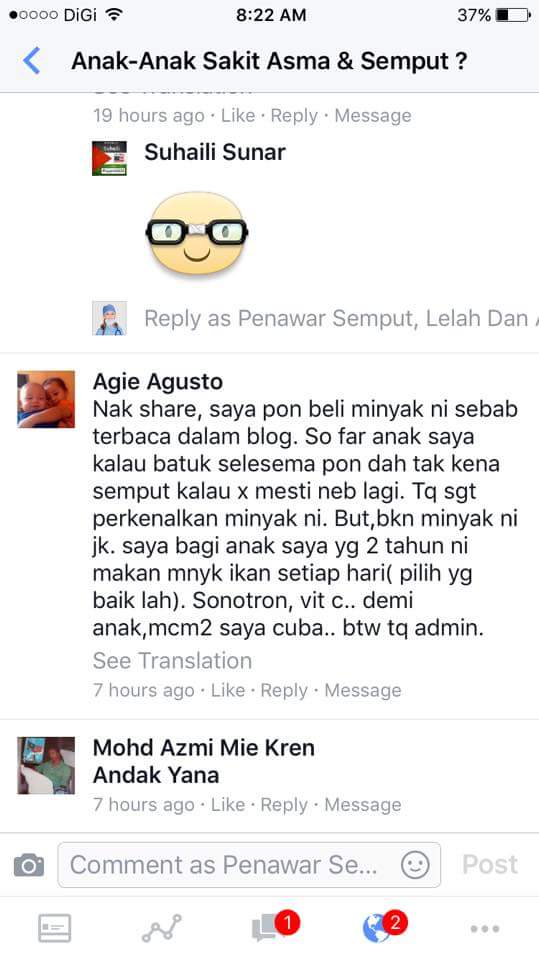The height and width of the screenshot is (960, 539).
Task: Tap Reply as Penawar Semput field
Action: (337, 318)
